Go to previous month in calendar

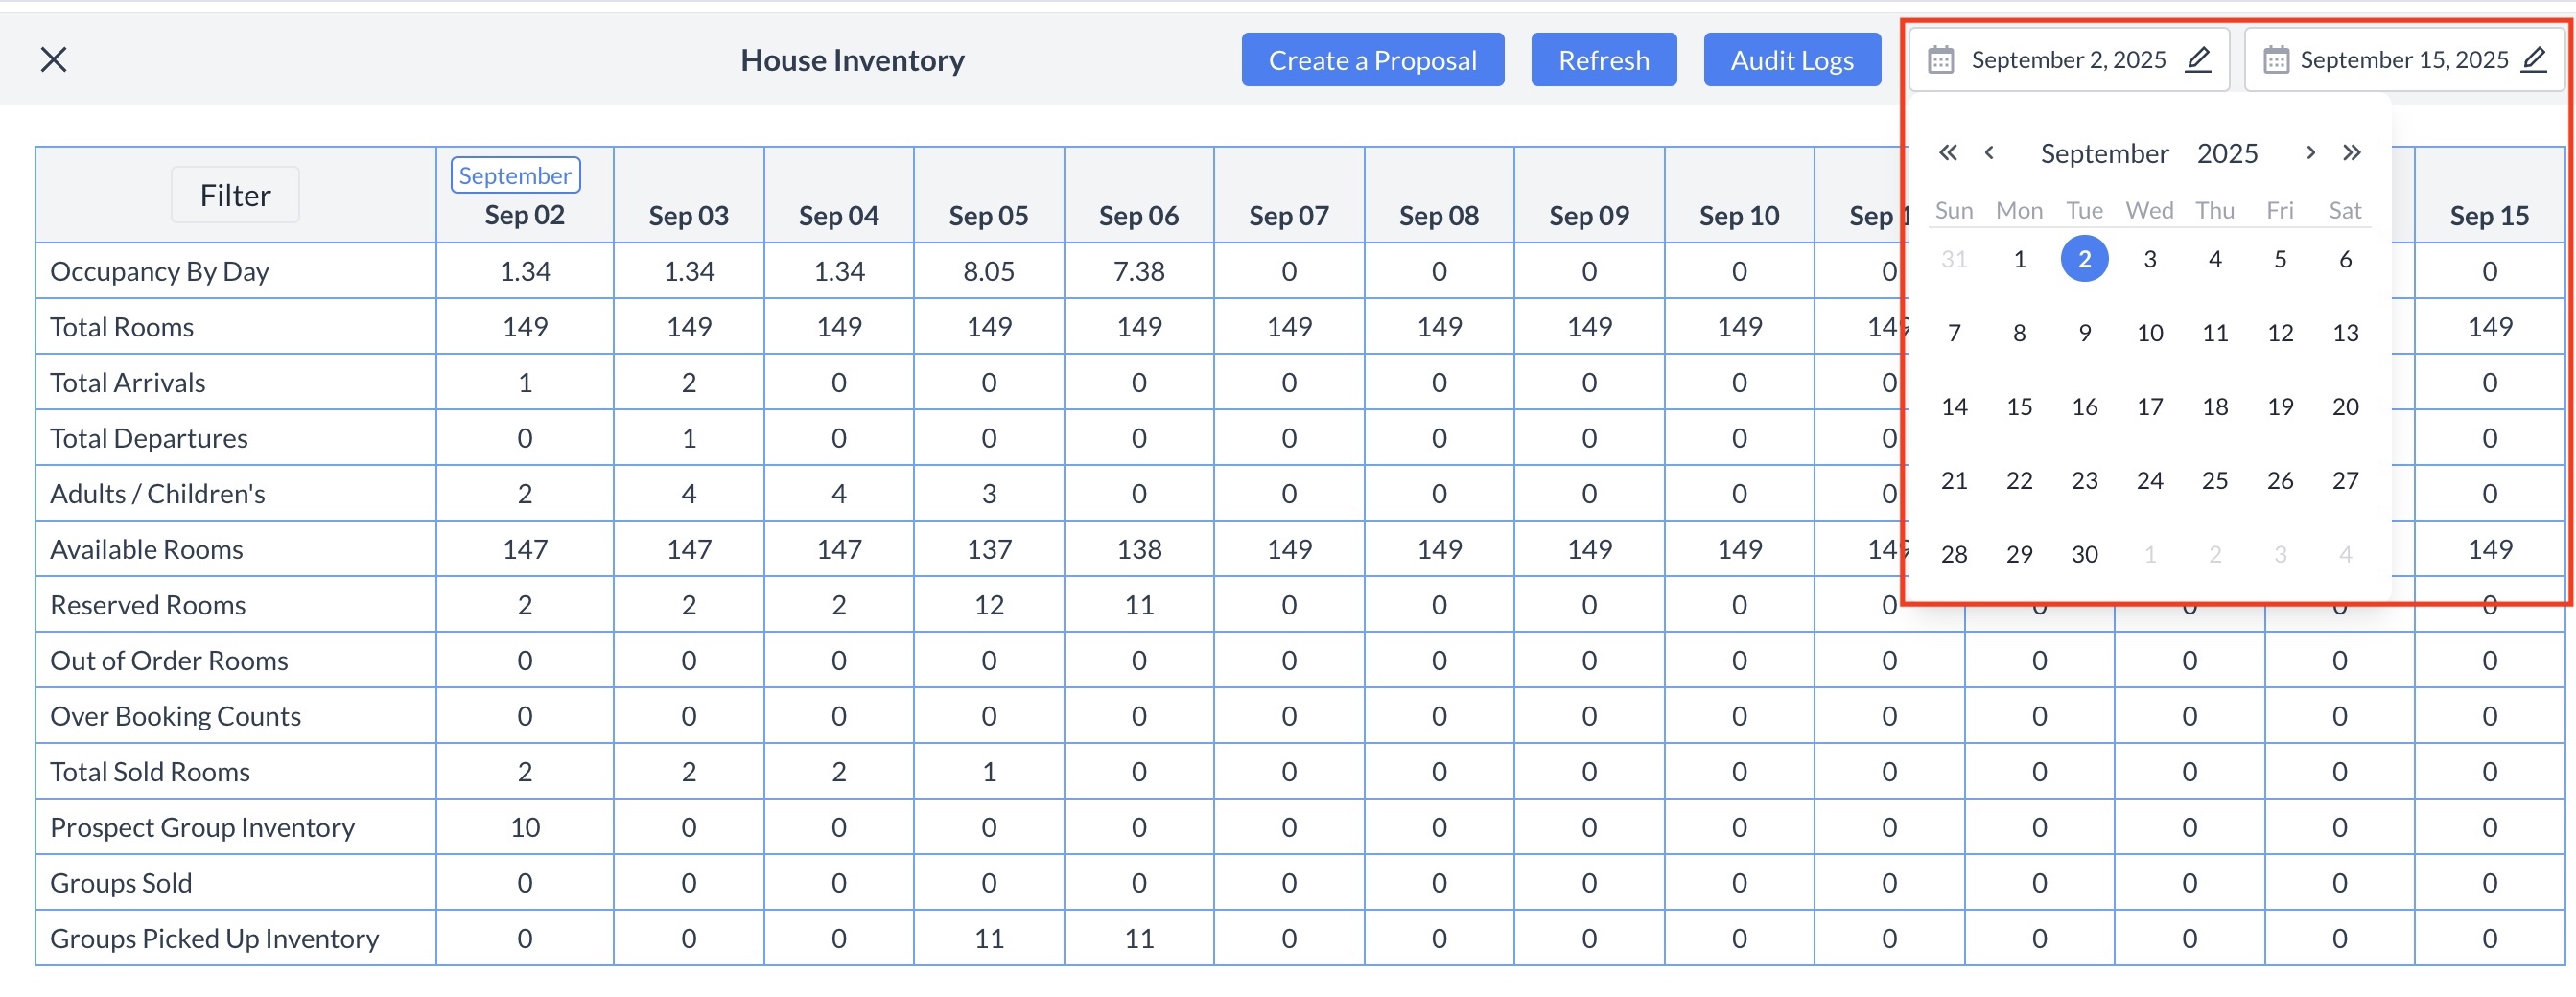pyautogui.click(x=1989, y=153)
